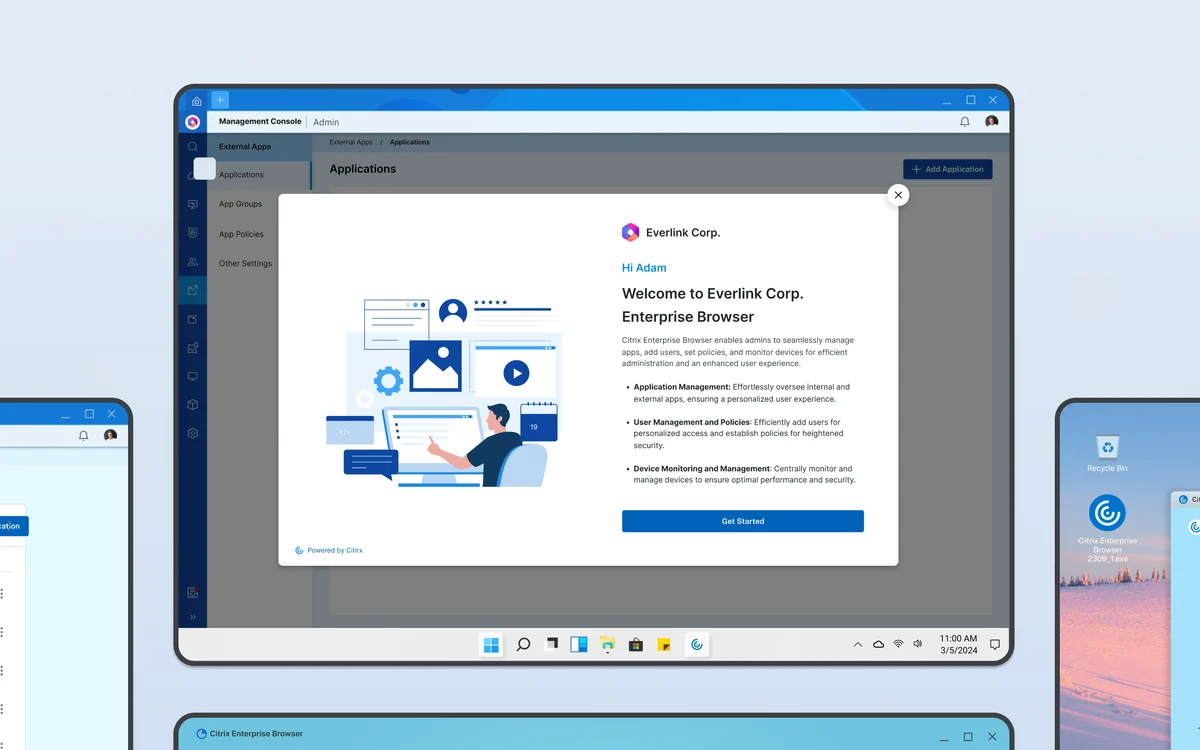Maximize the left partial window
This screenshot has width=1200, height=750.
click(x=89, y=414)
